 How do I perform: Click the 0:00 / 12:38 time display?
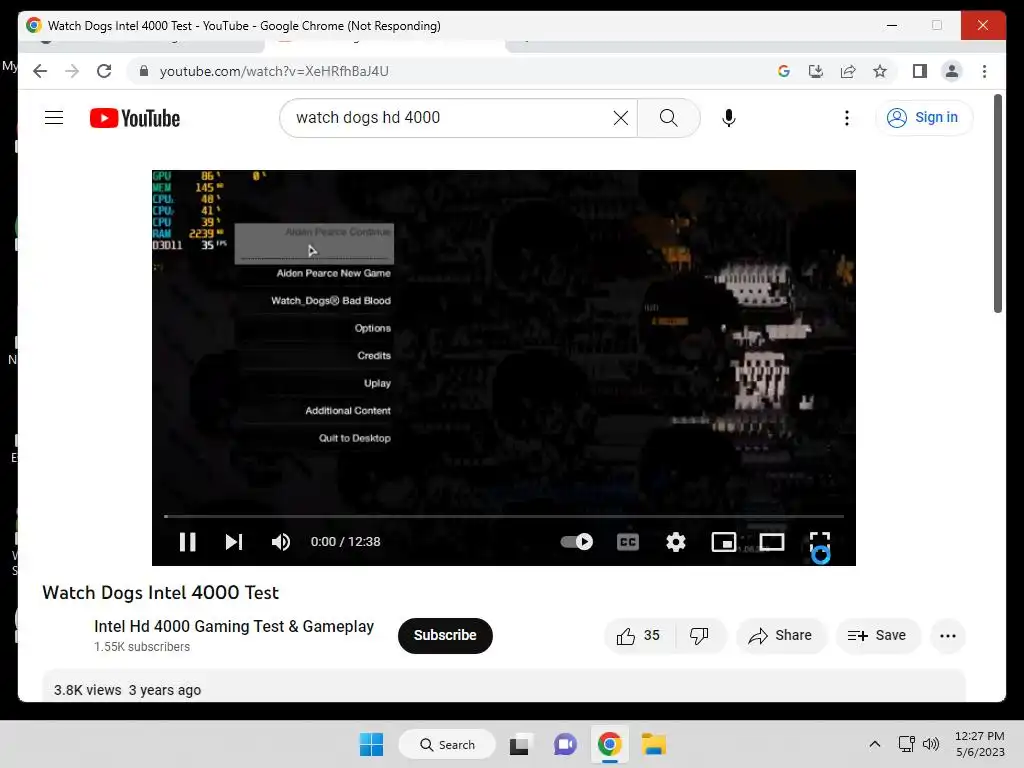(x=345, y=542)
